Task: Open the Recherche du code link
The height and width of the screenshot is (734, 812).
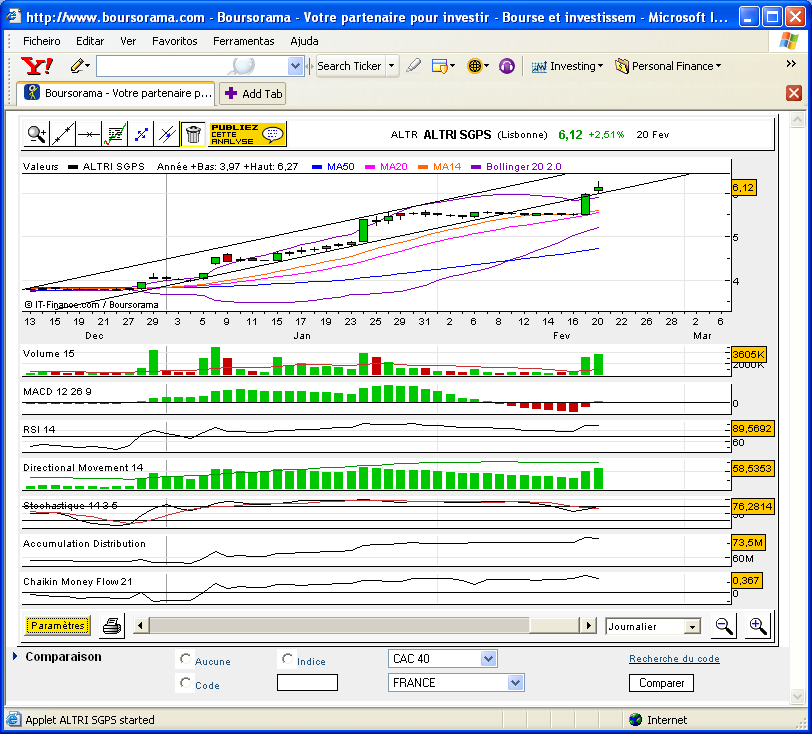Action: point(674,659)
